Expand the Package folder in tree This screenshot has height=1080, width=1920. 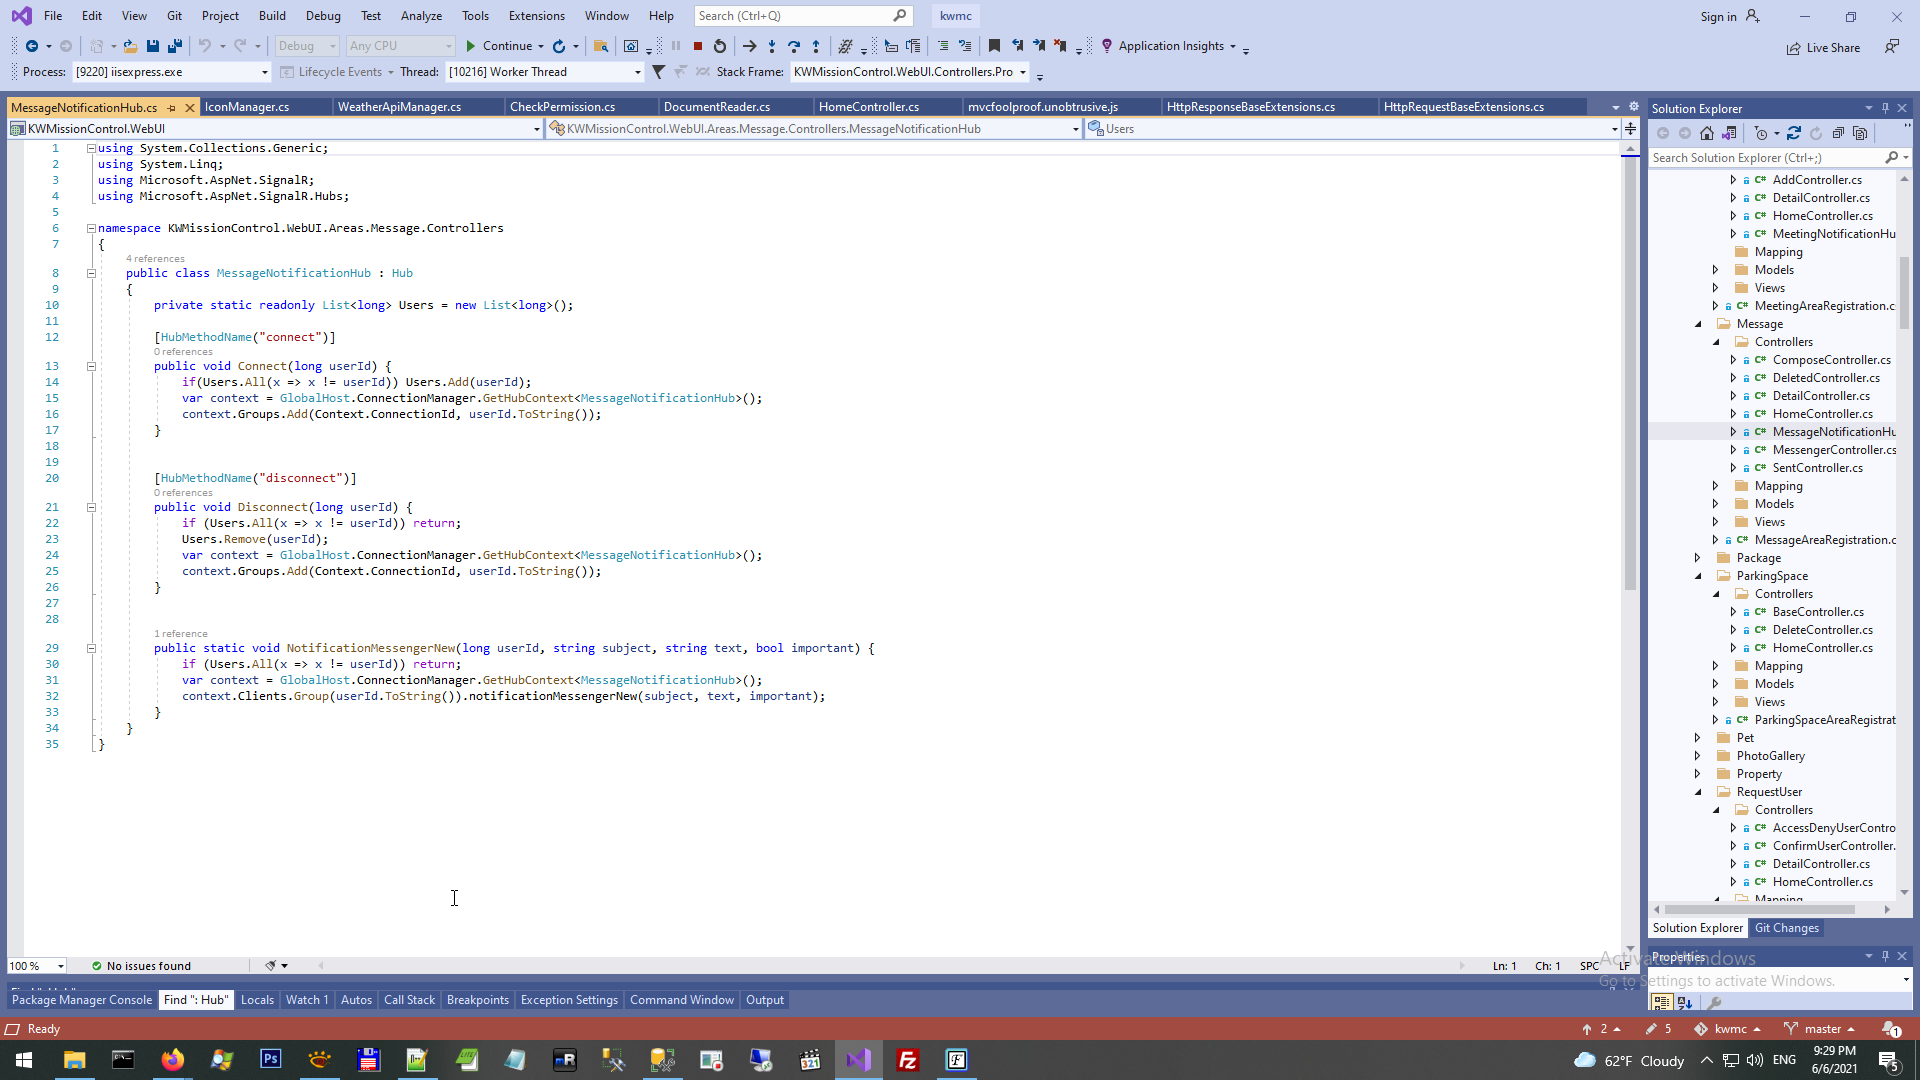[1697, 558]
